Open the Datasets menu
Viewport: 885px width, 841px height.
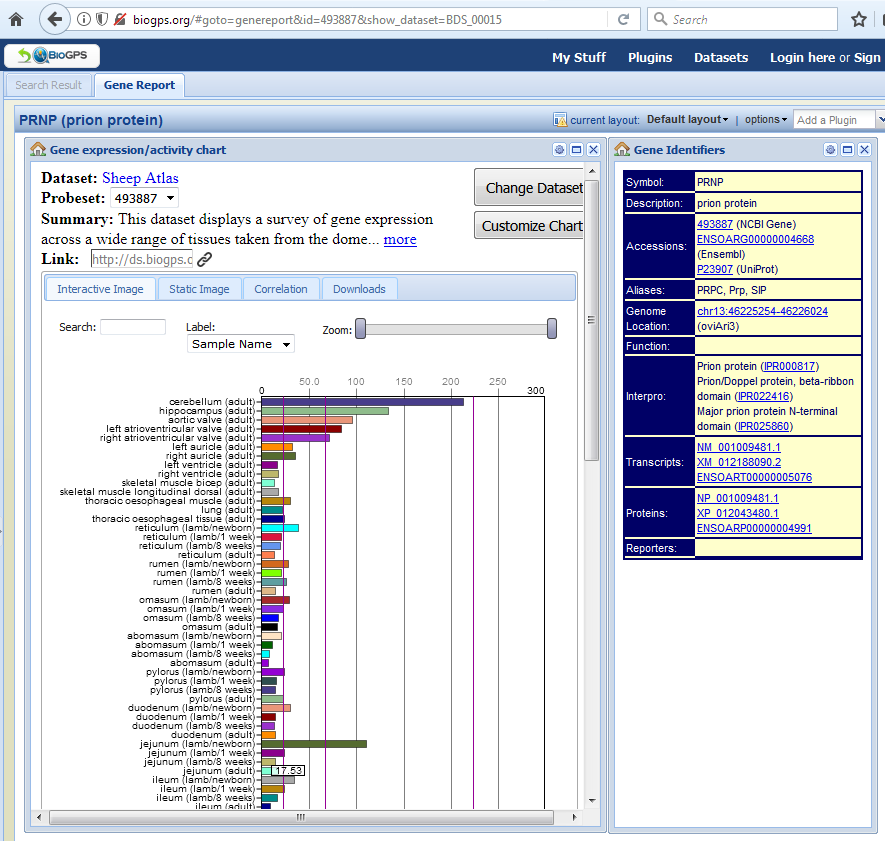click(720, 58)
